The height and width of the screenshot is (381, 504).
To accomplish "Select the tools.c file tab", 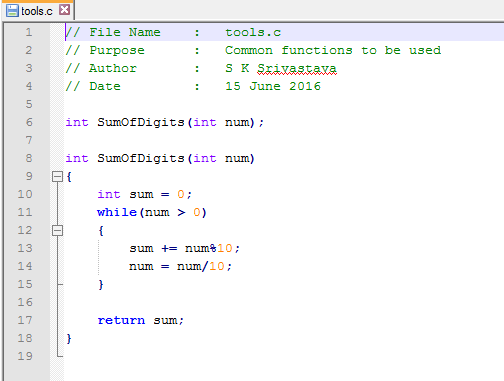I will click(x=37, y=11).
